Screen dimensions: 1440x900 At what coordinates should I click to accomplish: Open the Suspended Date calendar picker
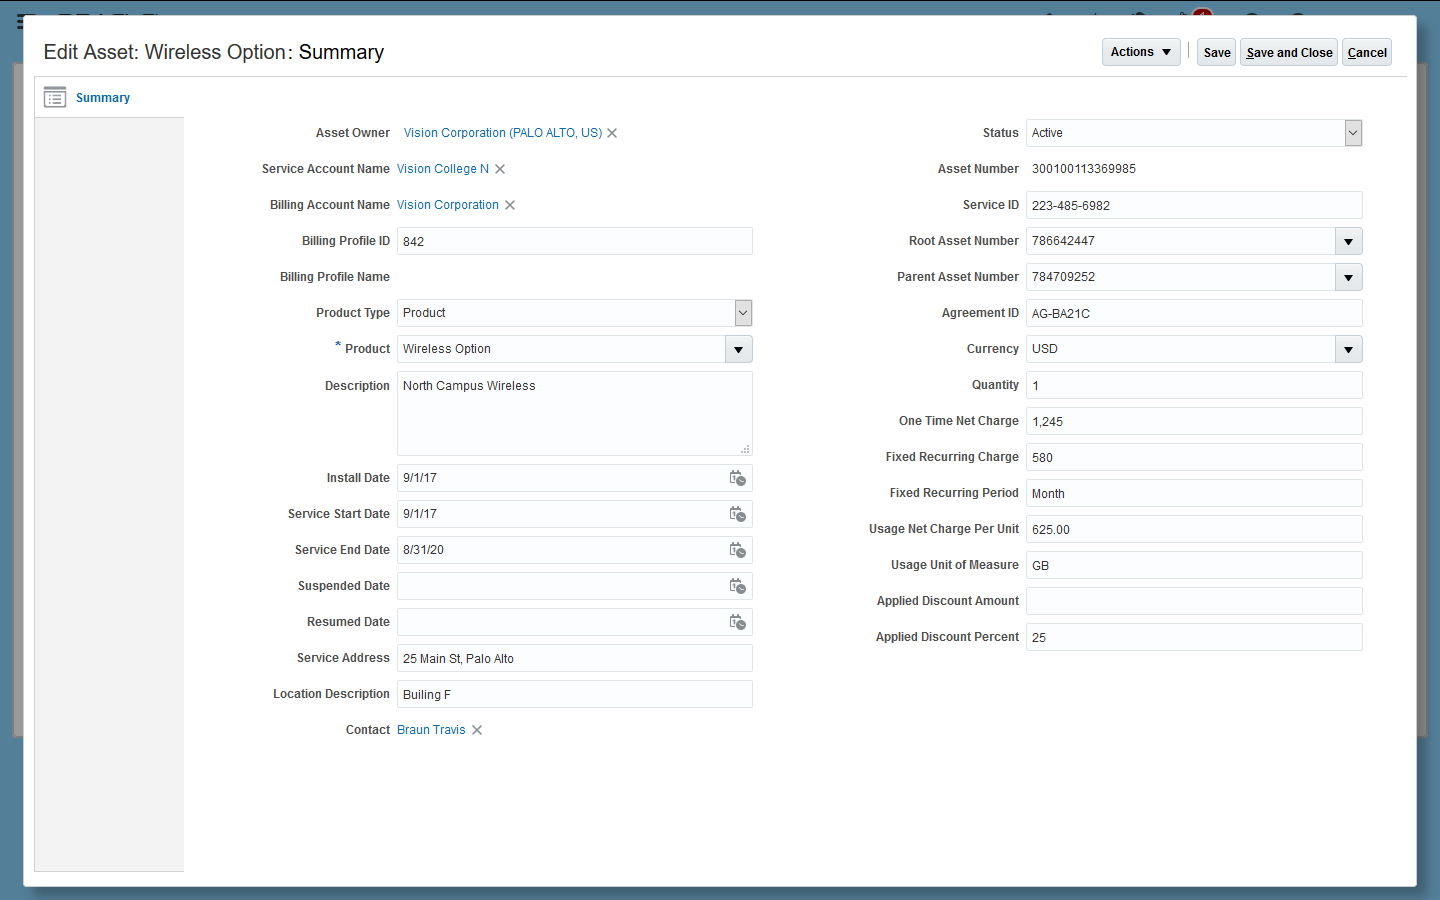737,586
